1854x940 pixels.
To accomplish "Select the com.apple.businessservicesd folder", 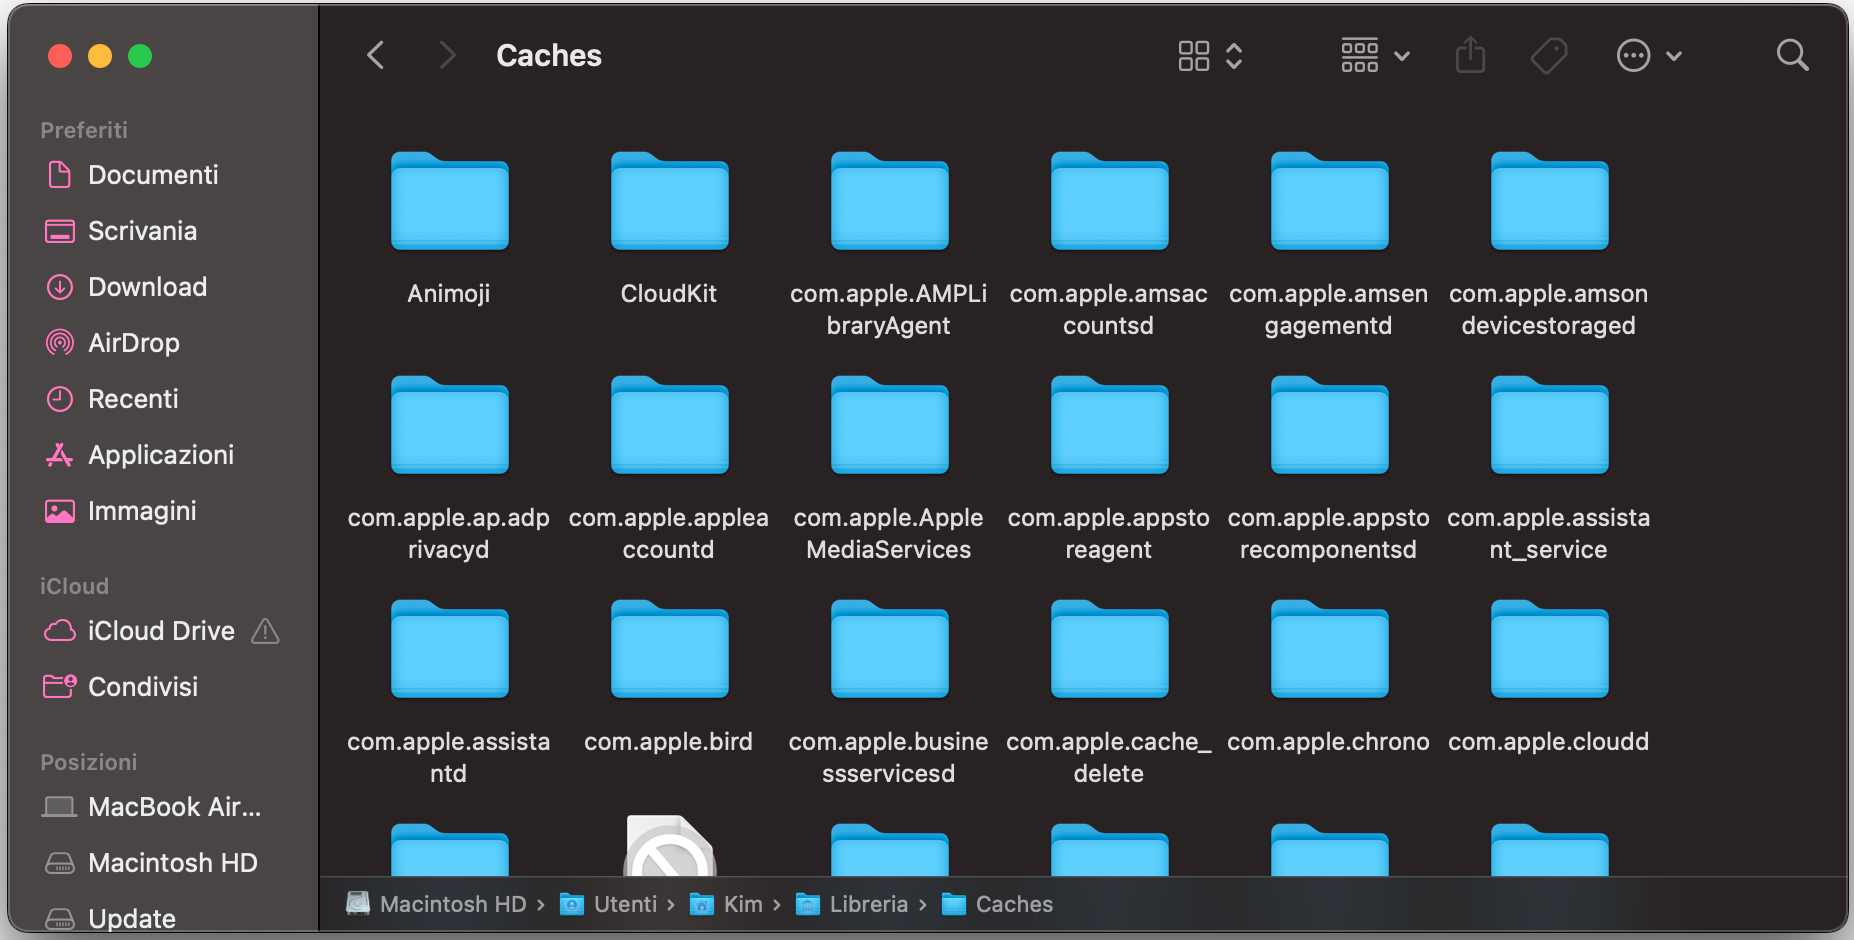I will coord(889,649).
